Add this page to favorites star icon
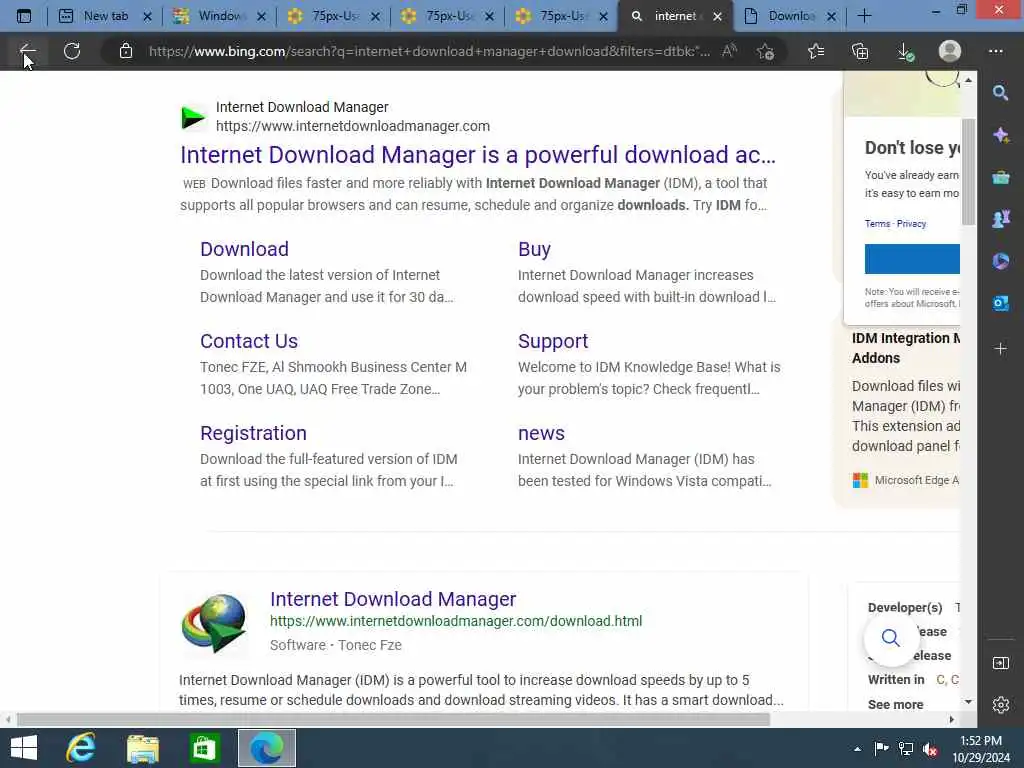 (x=765, y=51)
